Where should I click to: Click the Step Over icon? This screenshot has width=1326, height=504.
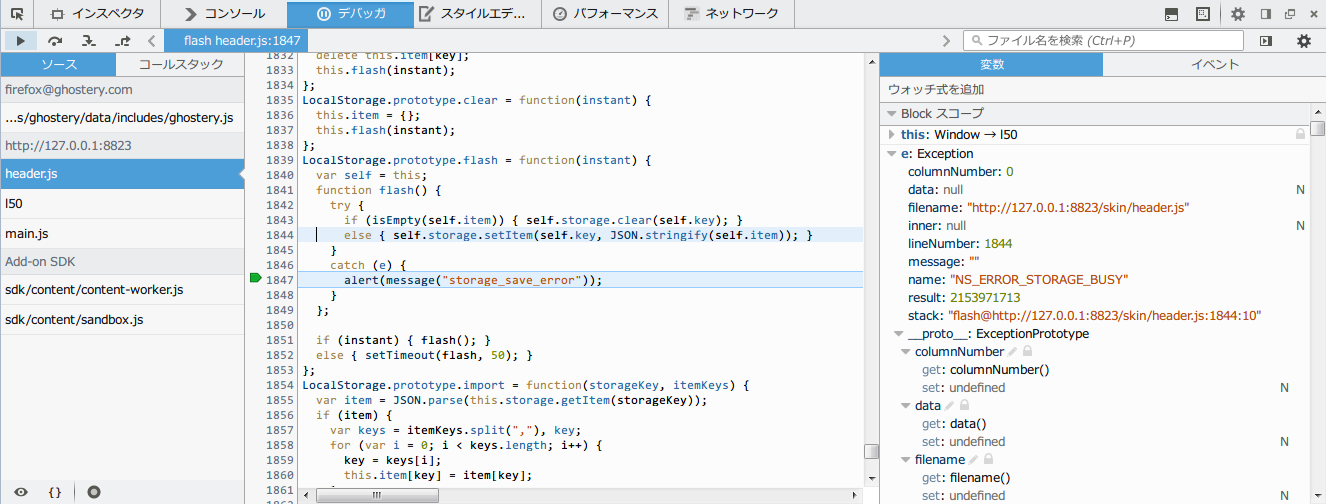point(55,41)
